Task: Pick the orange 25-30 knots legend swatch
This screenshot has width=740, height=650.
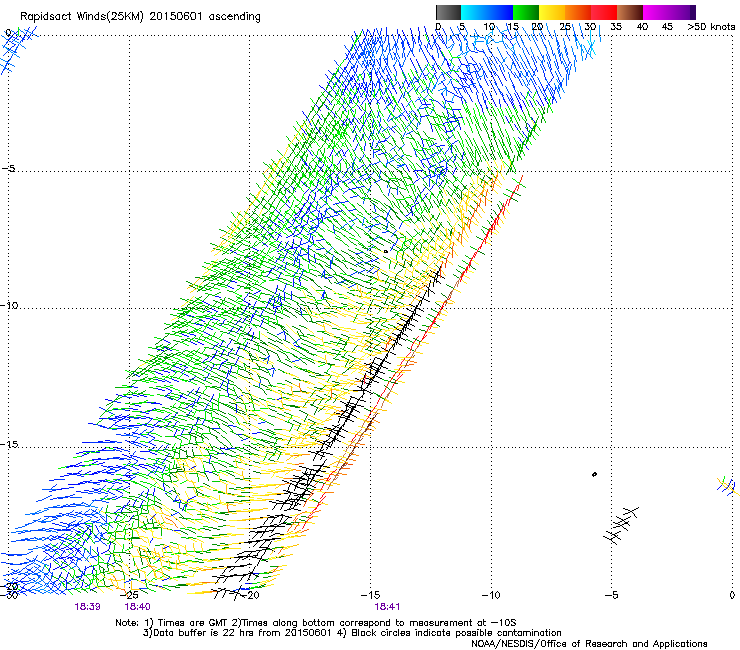Action: [x=578, y=12]
